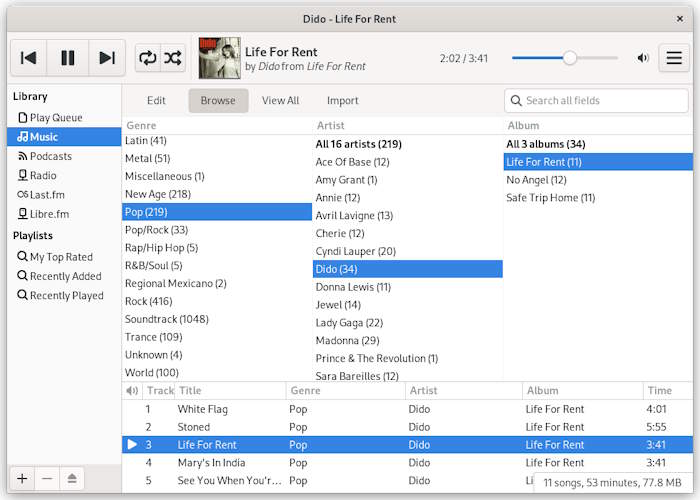Select genre World (100)
Screen dimensions: 700x500
(217, 373)
